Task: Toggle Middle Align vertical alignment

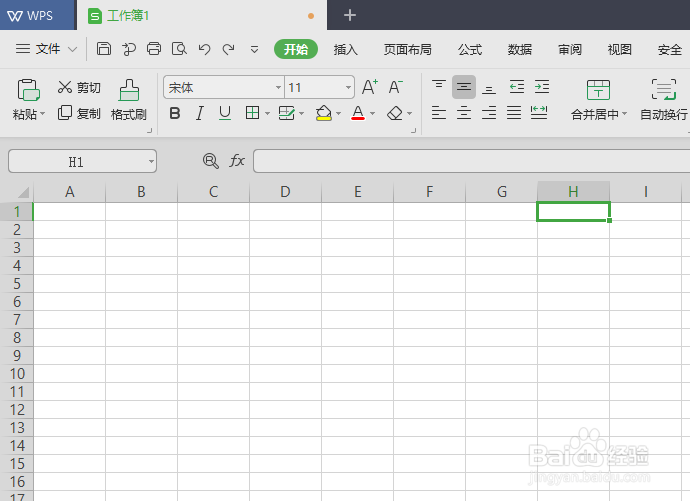Action: (x=464, y=87)
